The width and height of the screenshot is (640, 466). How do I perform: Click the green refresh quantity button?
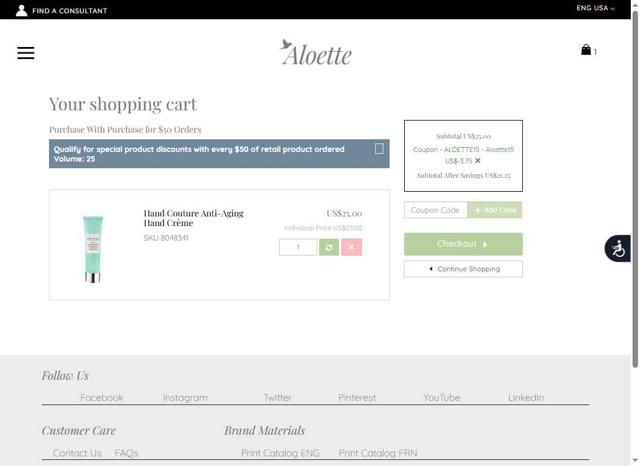tap(329, 247)
